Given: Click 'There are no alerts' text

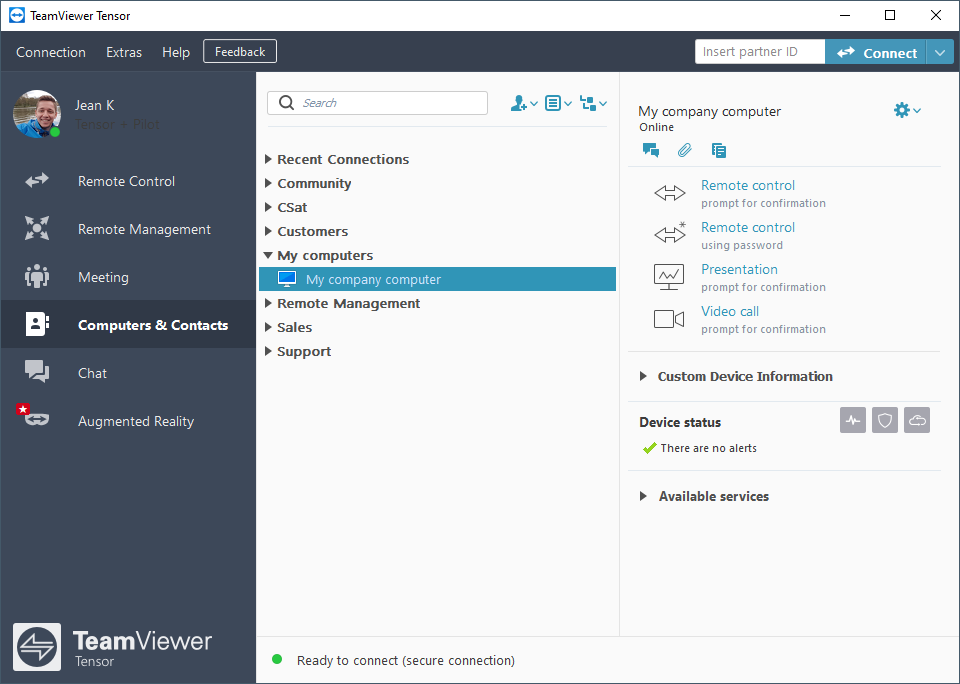Looking at the screenshot, I should point(708,448).
